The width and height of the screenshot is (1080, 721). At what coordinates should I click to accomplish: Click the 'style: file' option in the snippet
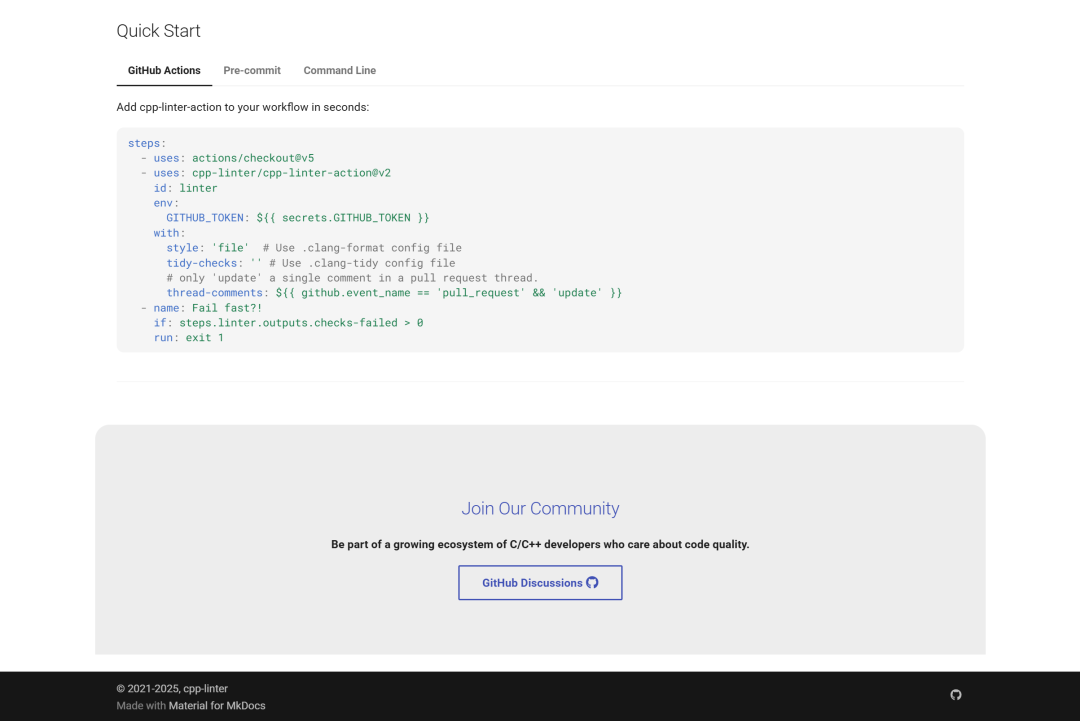pyautogui.click(x=207, y=247)
